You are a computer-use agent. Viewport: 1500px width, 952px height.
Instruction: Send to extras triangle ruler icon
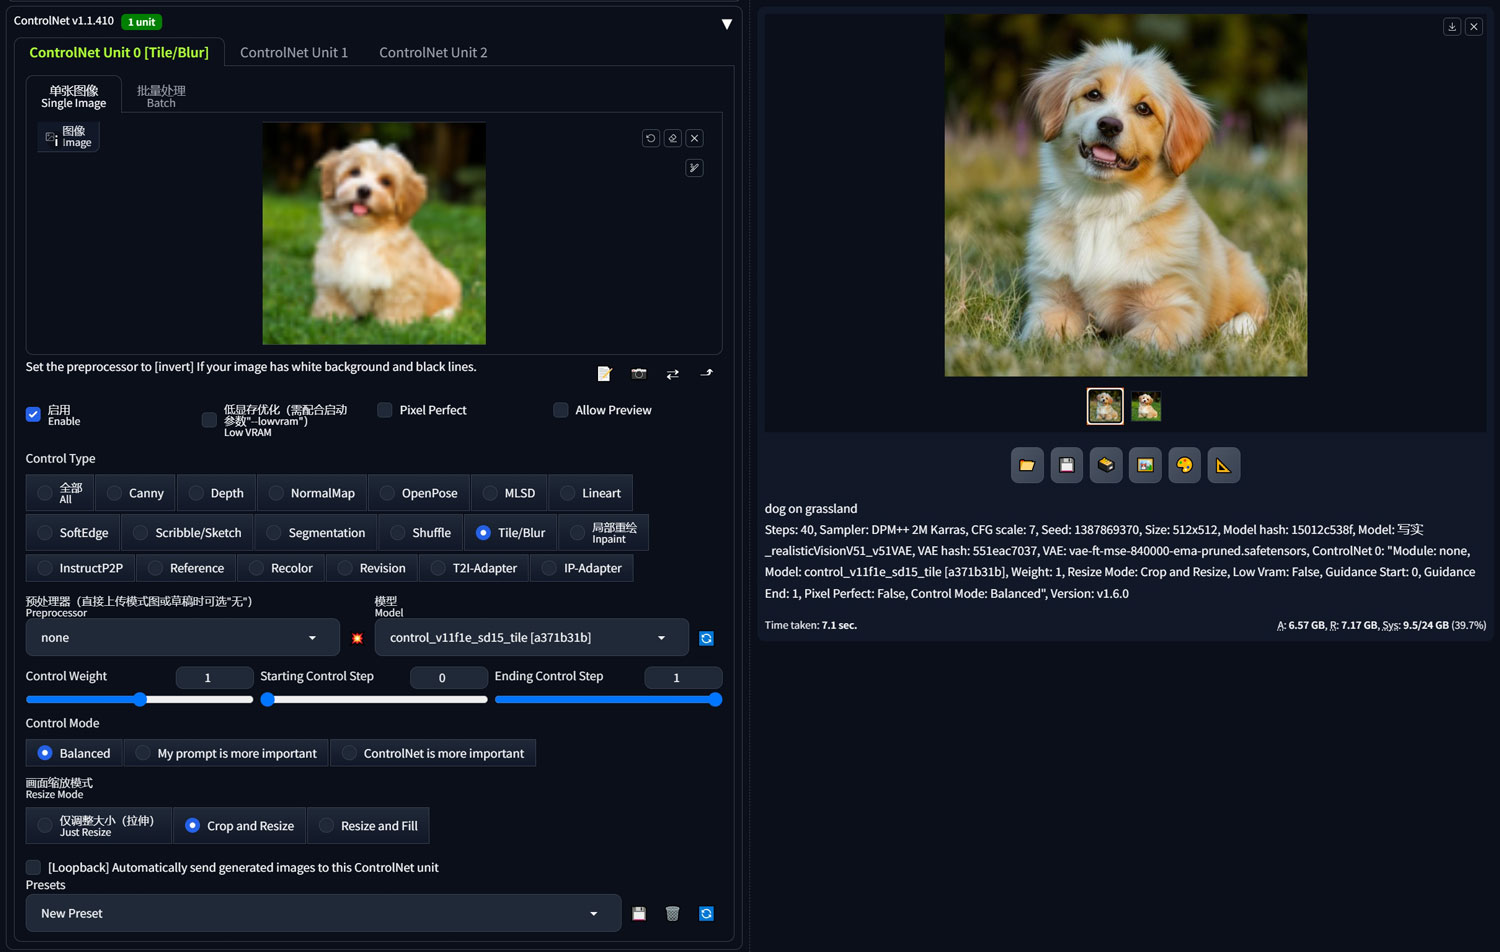tap(1223, 465)
